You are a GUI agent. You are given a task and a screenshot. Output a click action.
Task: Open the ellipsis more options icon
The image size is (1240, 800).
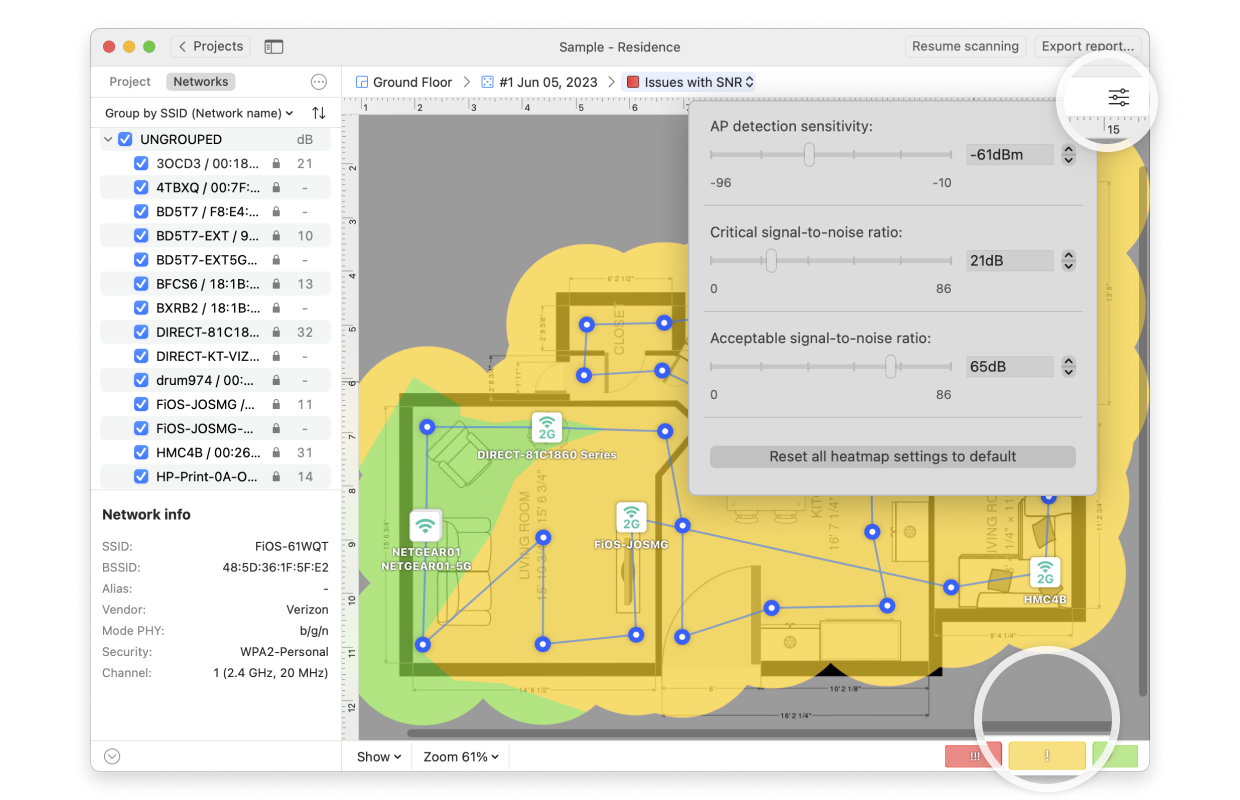tap(319, 82)
